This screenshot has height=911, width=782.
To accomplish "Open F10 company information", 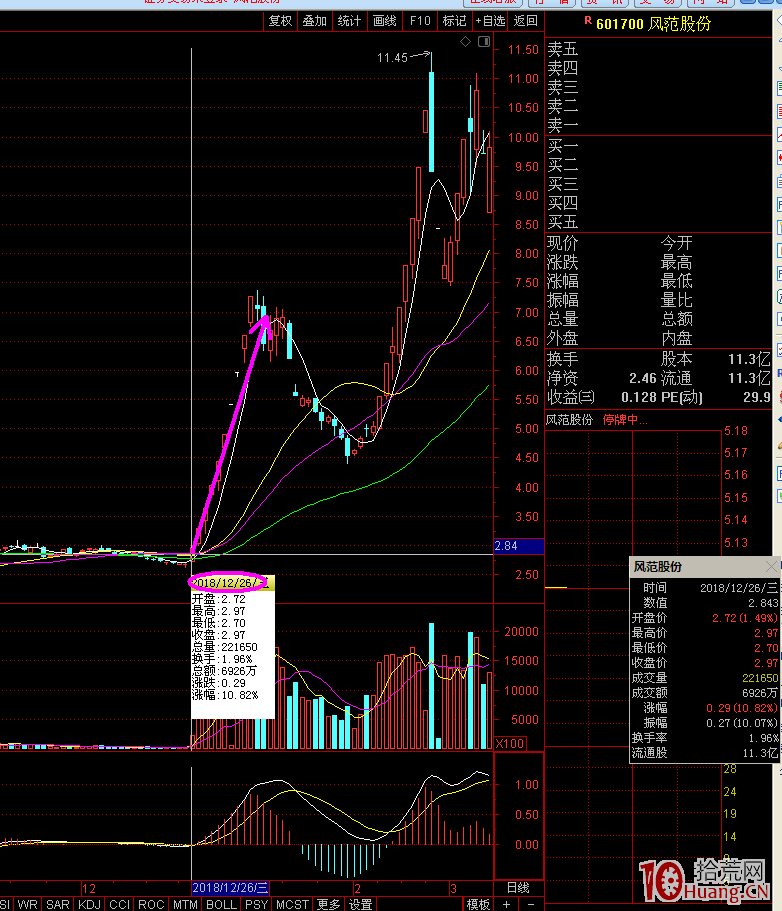I will coord(420,21).
